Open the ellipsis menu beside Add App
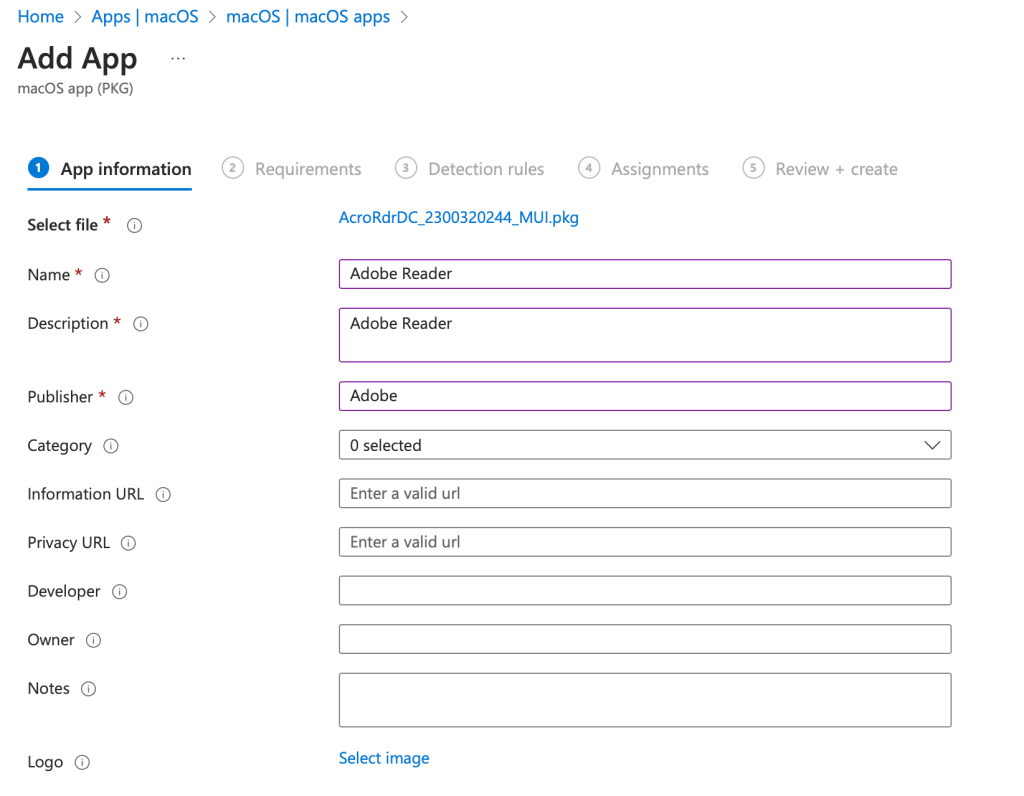 click(x=178, y=59)
